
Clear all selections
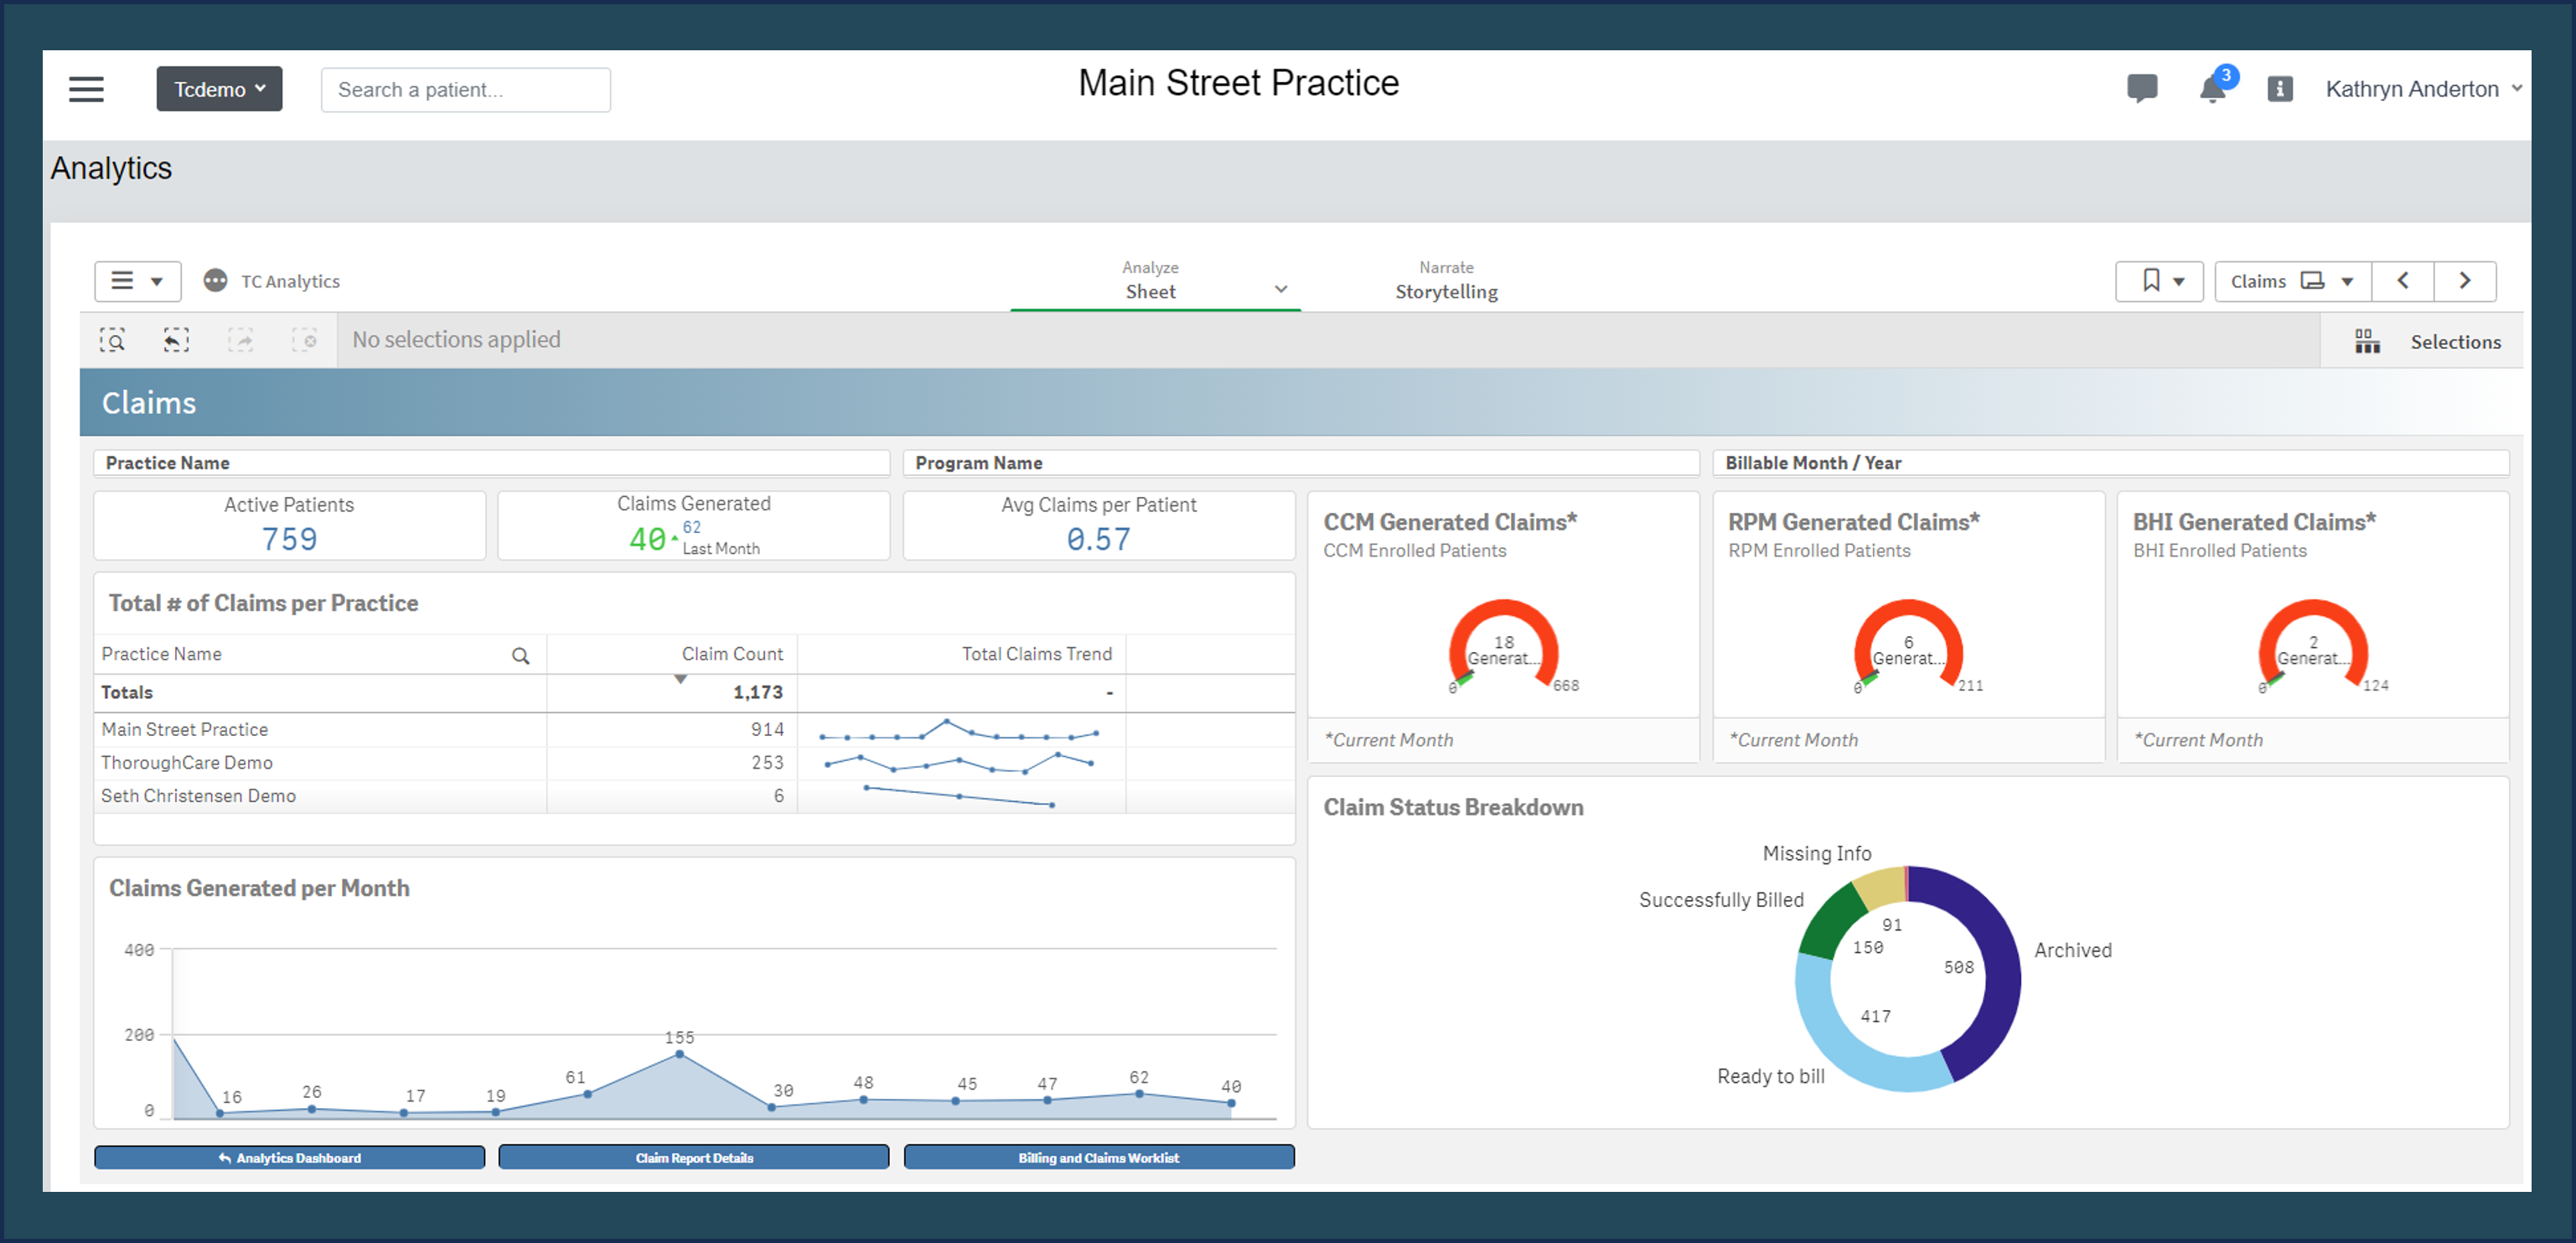click(x=305, y=340)
